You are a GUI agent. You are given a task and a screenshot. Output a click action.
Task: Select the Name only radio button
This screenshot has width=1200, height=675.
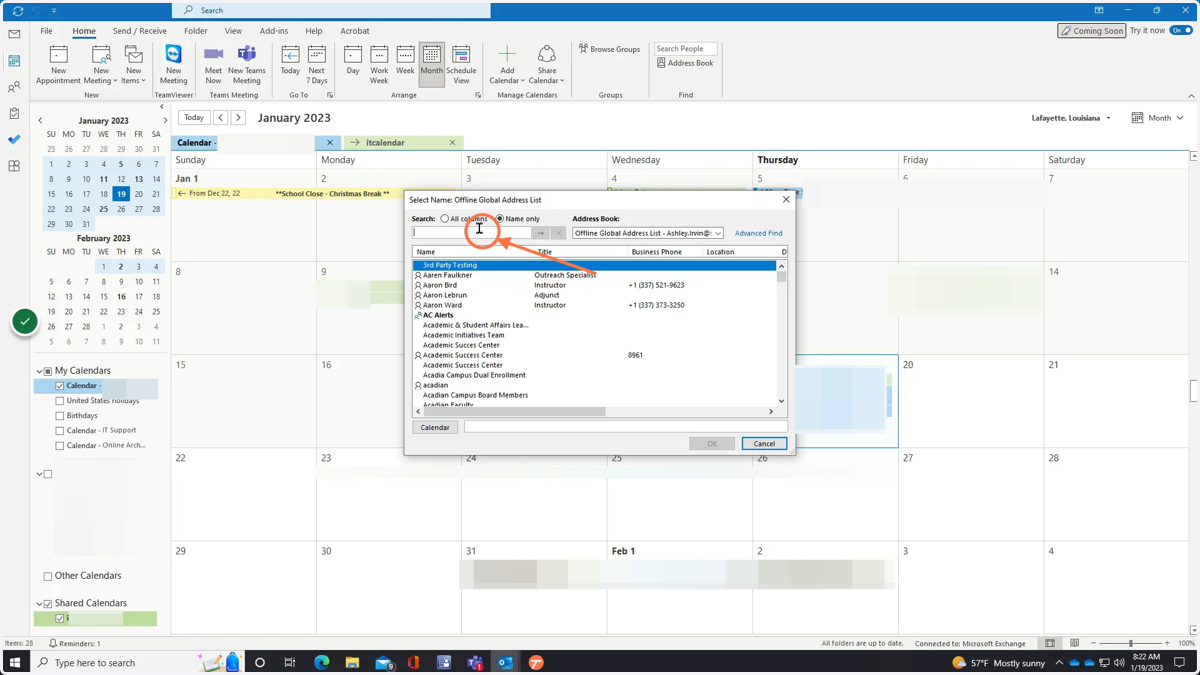pos(500,219)
